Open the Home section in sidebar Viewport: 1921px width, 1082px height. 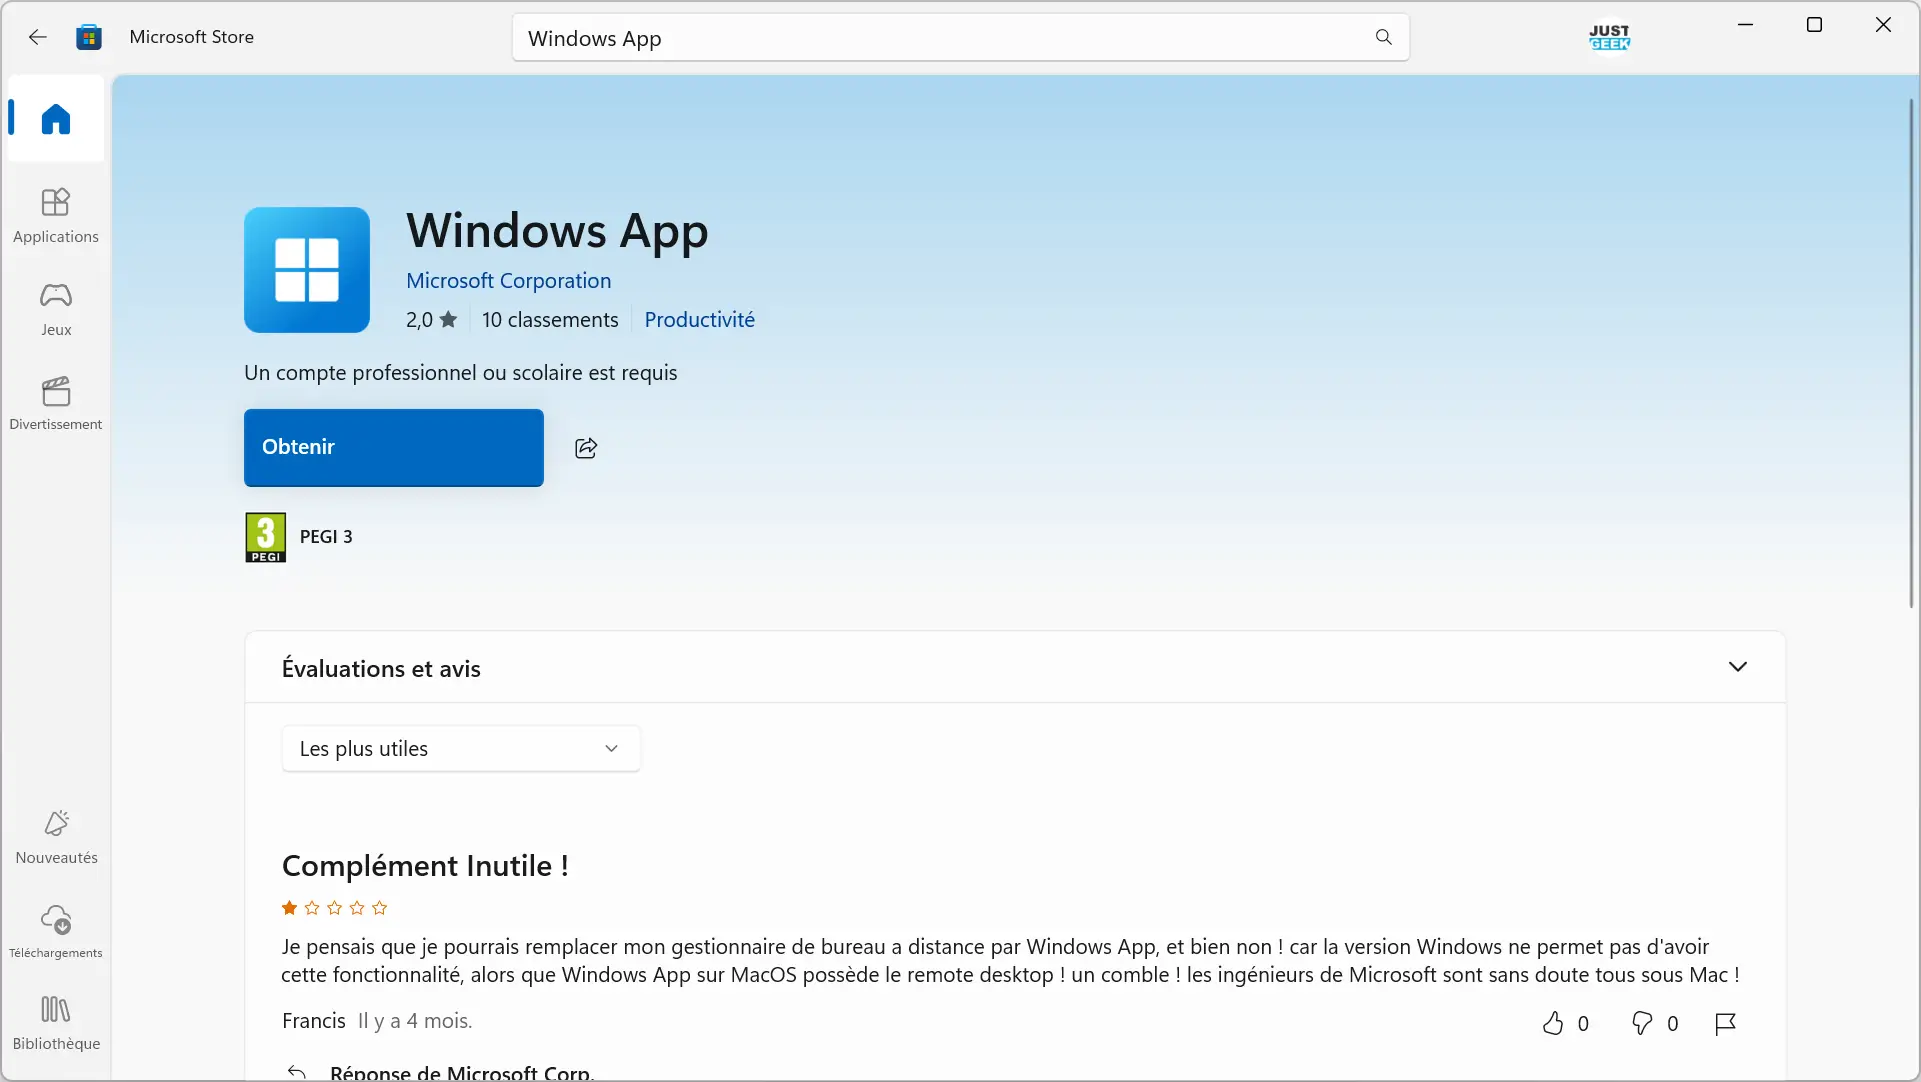tap(56, 119)
